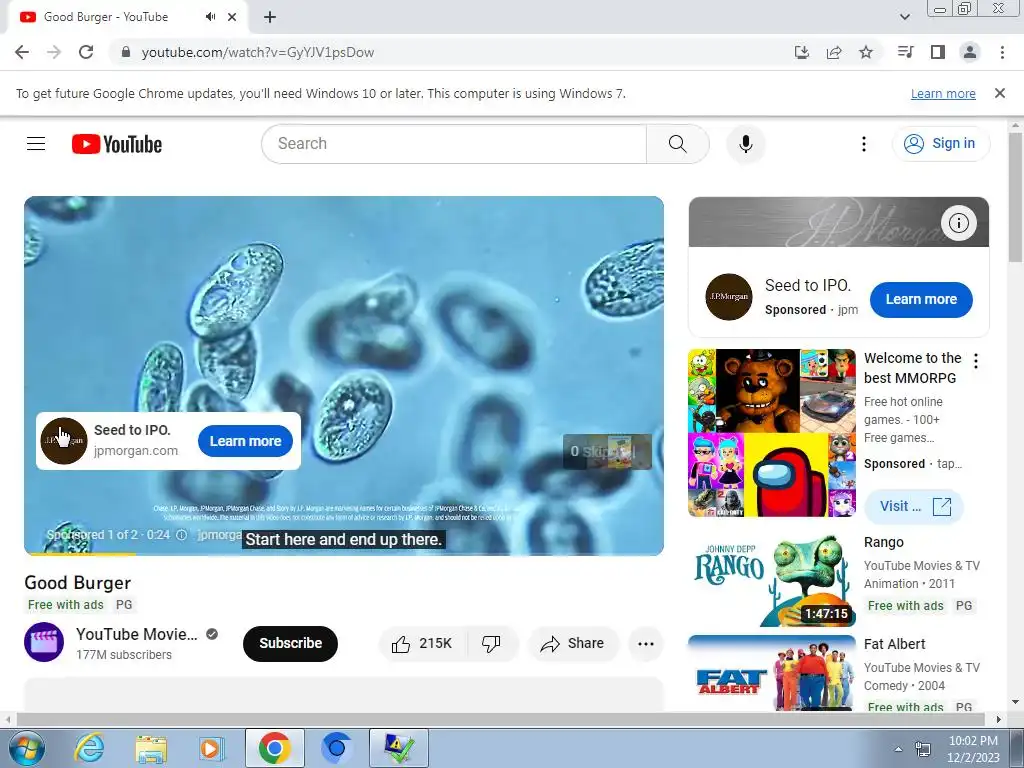This screenshot has height=768, width=1024.
Task: Click Learn more in sidebar Seed to IPO ad
Action: (x=921, y=300)
